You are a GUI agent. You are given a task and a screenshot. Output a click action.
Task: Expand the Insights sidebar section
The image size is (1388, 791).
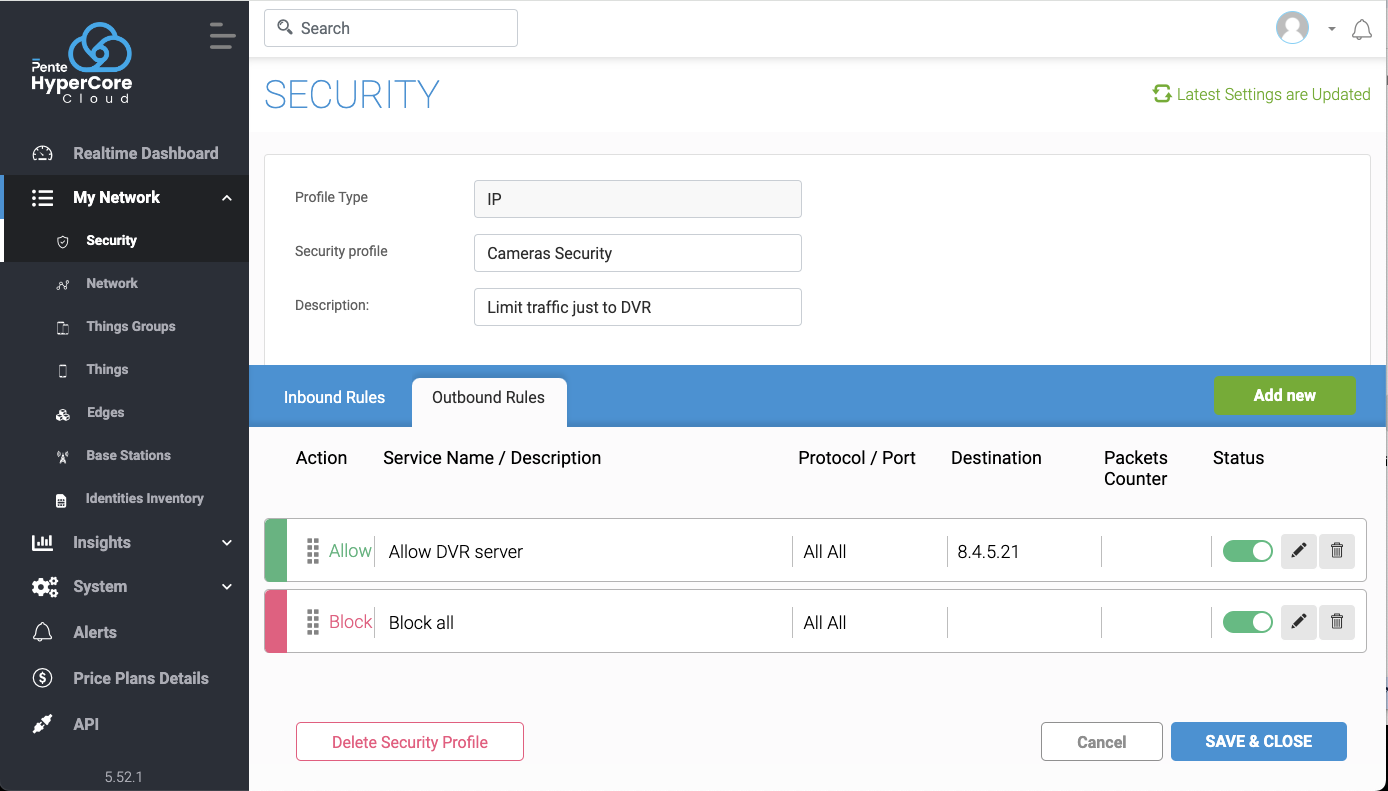[227, 543]
